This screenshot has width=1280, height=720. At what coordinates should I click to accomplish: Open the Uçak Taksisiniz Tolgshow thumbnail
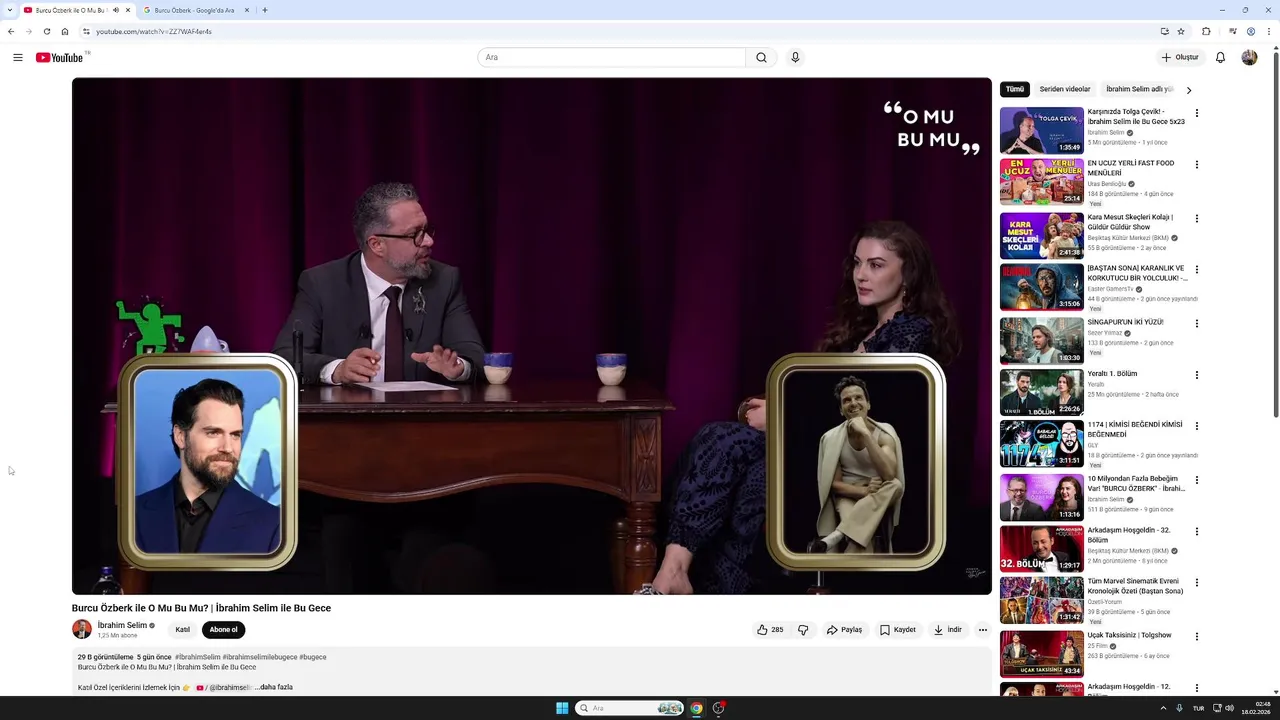point(1041,653)
